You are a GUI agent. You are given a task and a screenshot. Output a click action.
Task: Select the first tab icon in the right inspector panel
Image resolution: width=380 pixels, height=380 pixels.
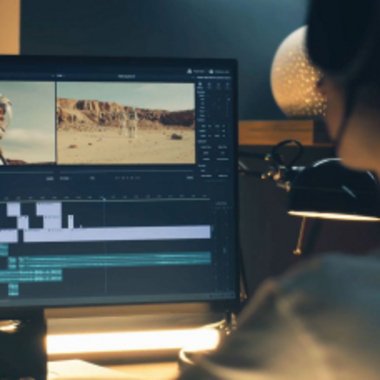click(x=200, y=86)
